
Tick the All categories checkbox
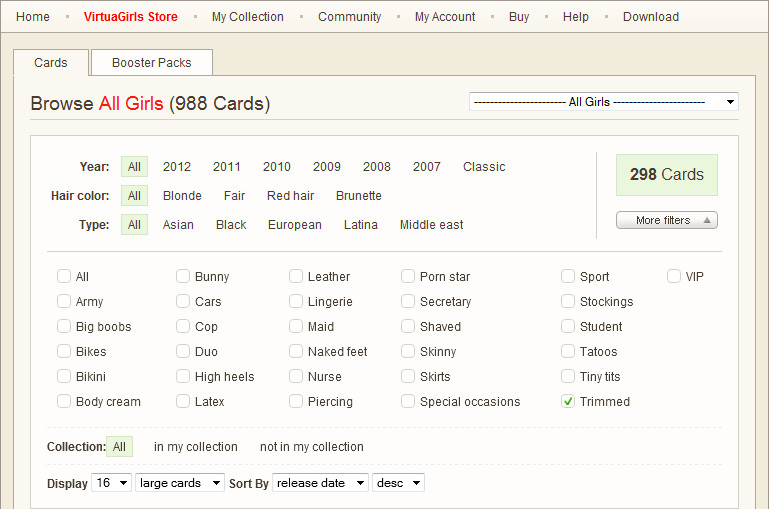64,276
